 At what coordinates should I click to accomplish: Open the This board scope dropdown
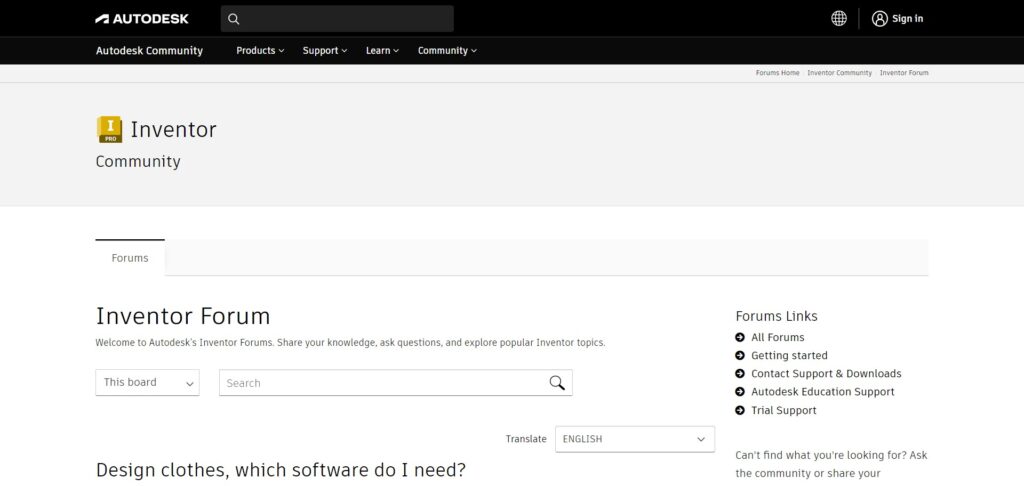[x=148, y=383]
